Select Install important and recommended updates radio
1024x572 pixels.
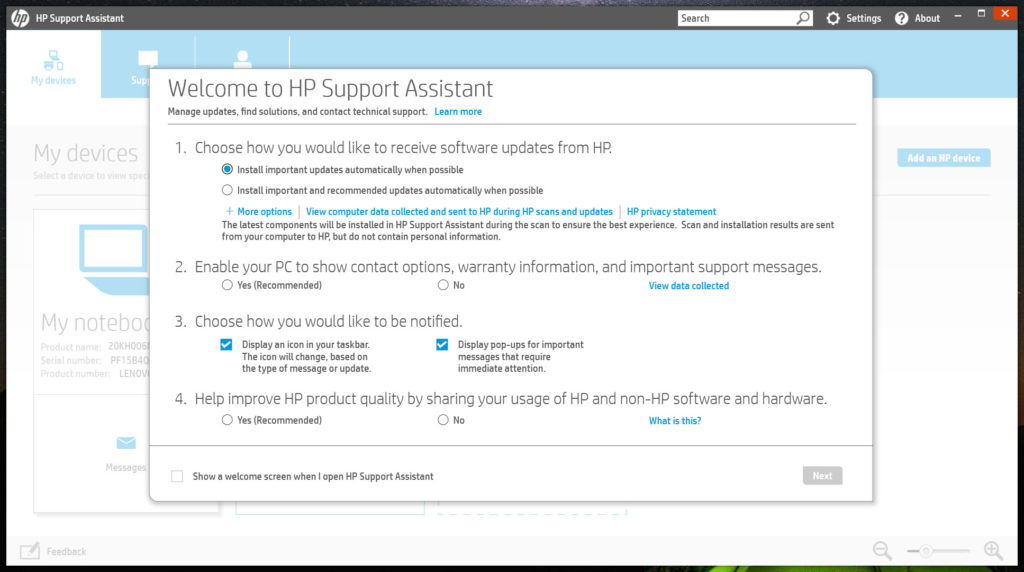point(227,190)
